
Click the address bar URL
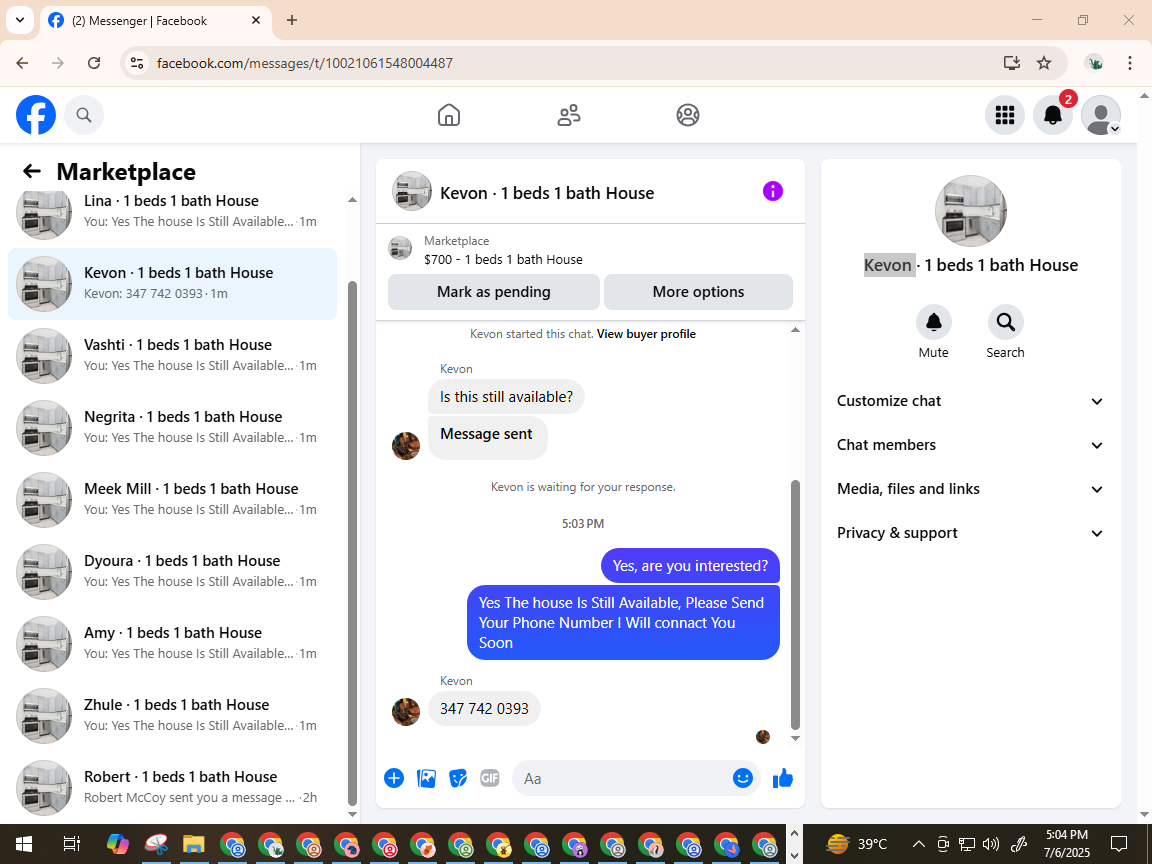(x=305, y=63)
